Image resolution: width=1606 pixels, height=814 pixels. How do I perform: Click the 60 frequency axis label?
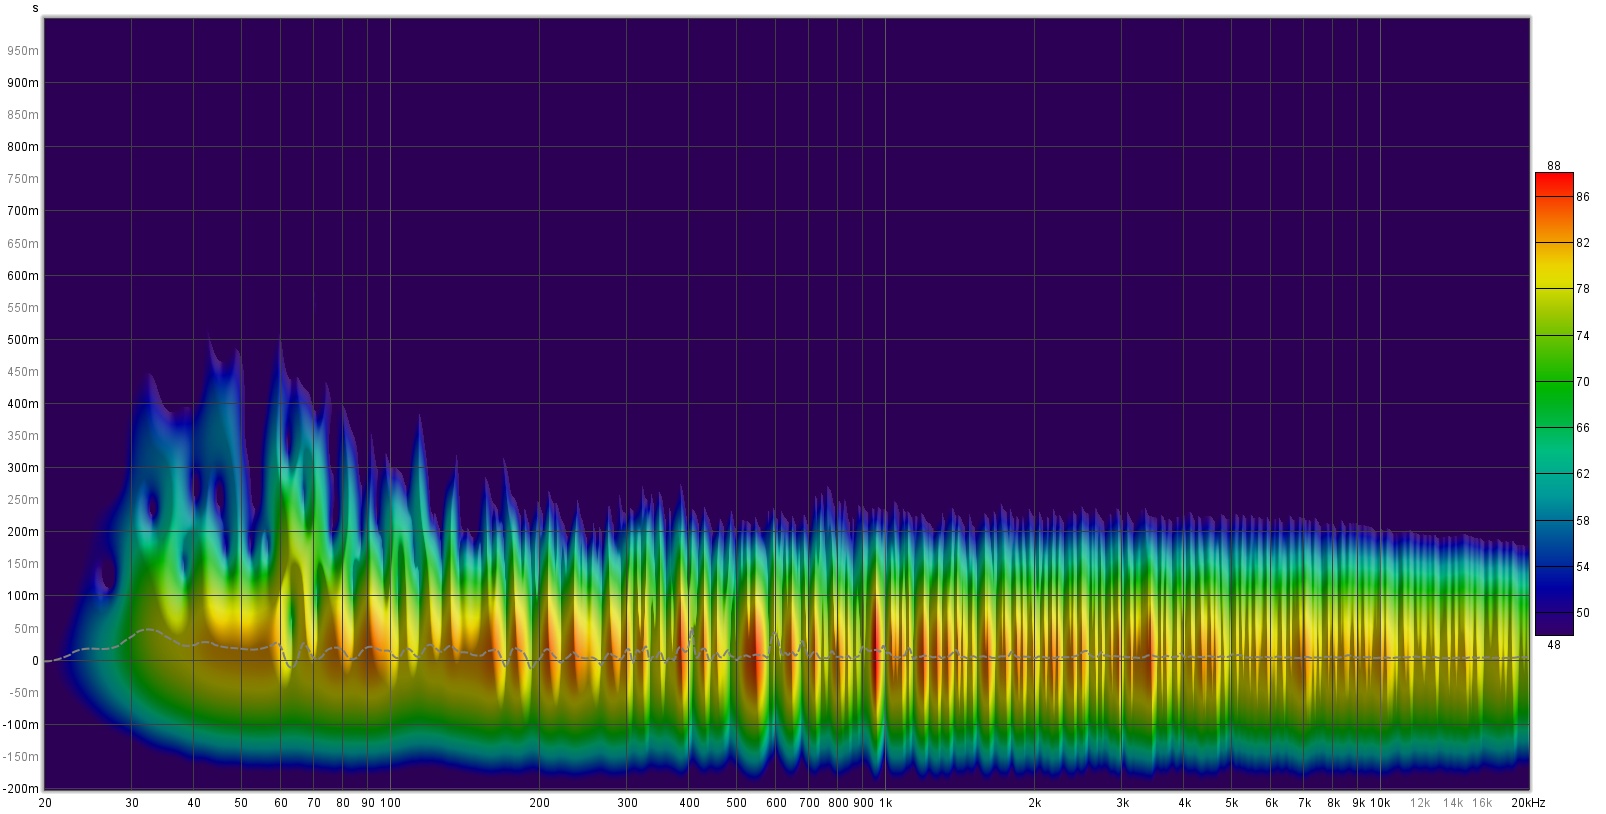[281, 803]
